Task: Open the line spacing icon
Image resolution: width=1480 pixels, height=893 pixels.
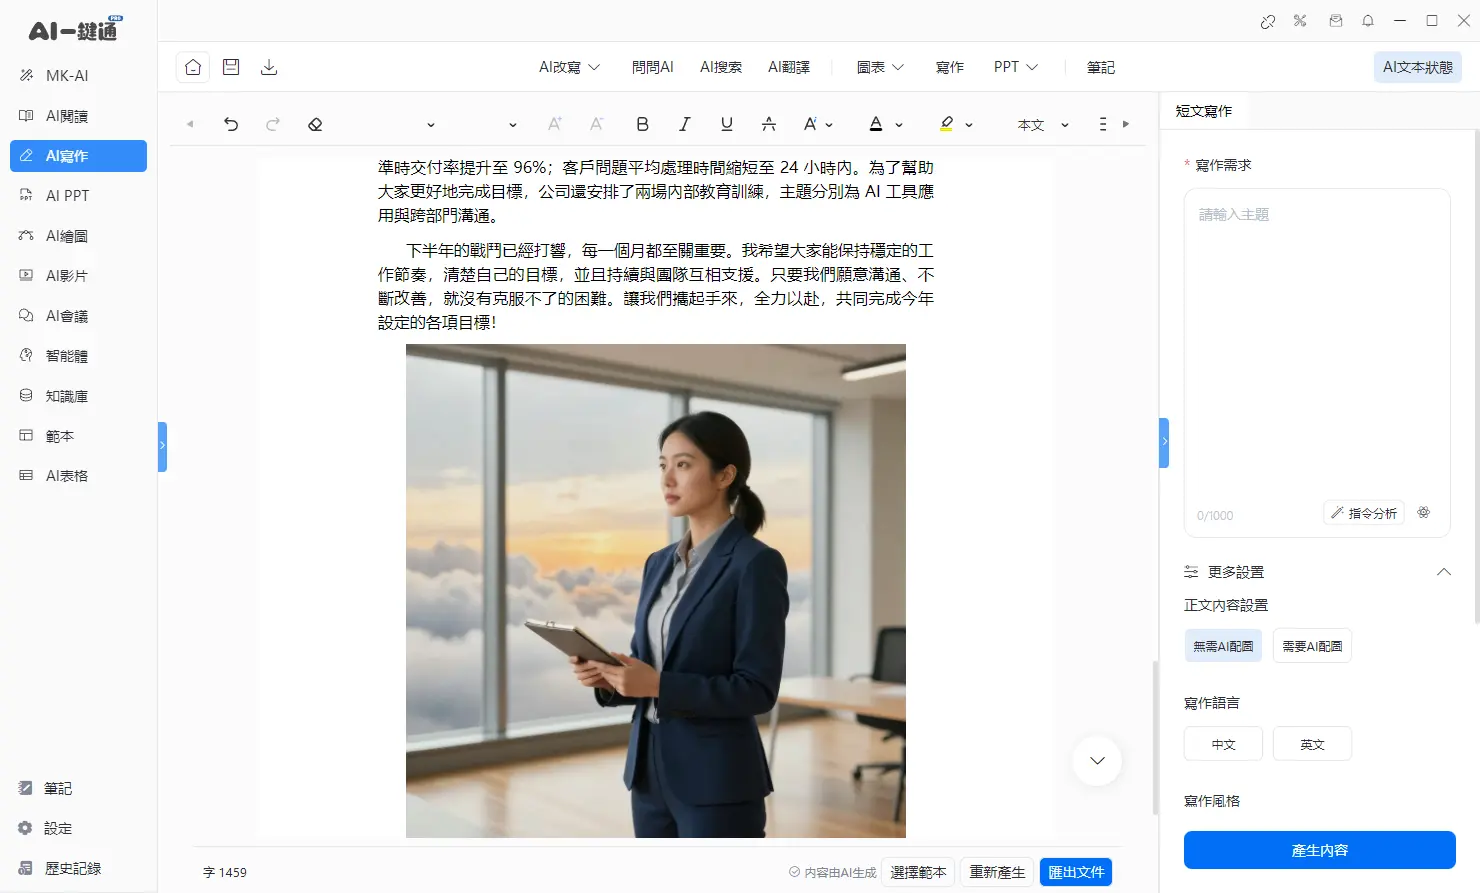Action: [x=1103, y=124]
